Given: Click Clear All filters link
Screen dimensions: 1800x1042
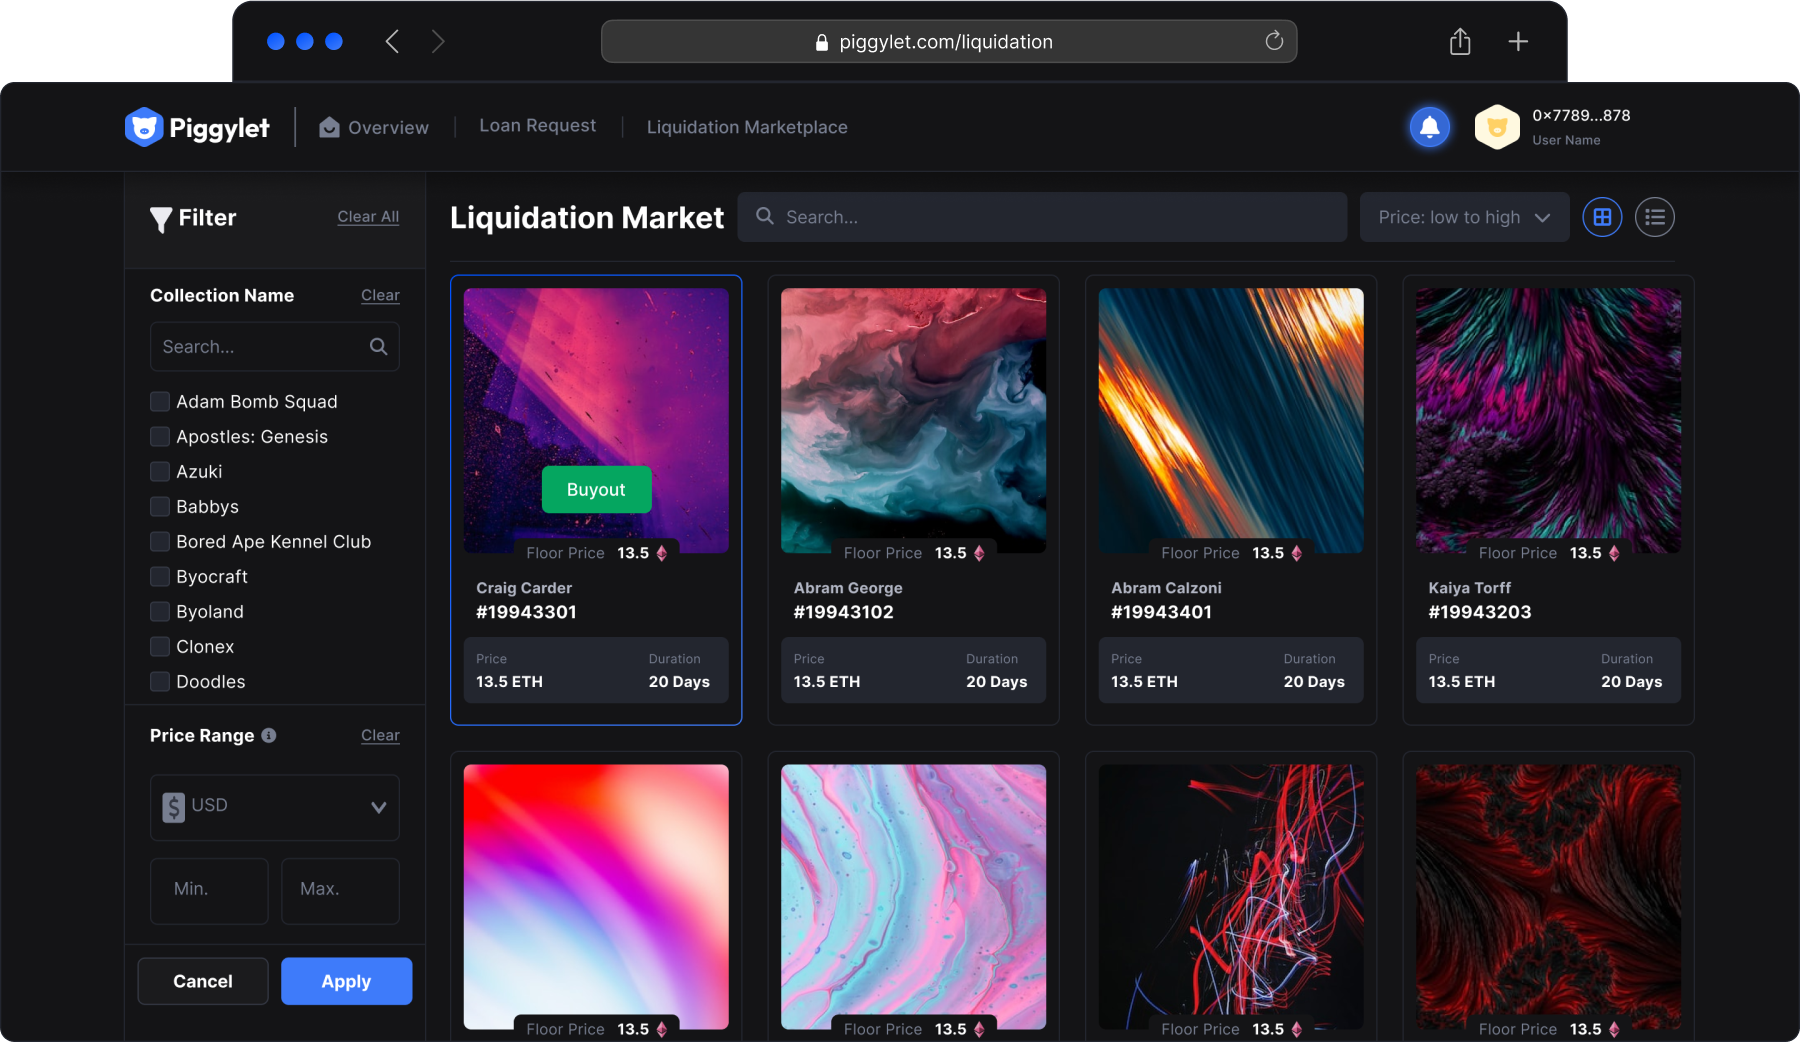Looking at the screenshot, I should coord(368,217).
